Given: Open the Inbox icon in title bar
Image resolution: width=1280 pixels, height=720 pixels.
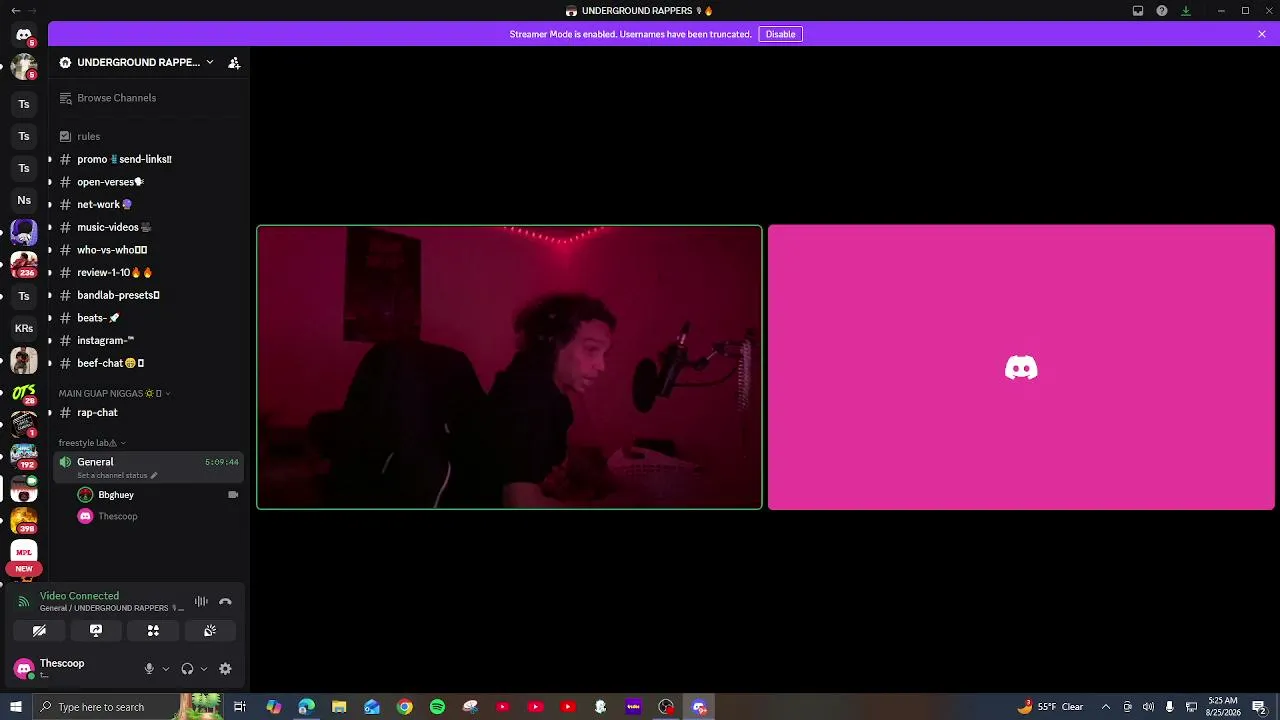Looking at the screenshot, I should 1138,11.
